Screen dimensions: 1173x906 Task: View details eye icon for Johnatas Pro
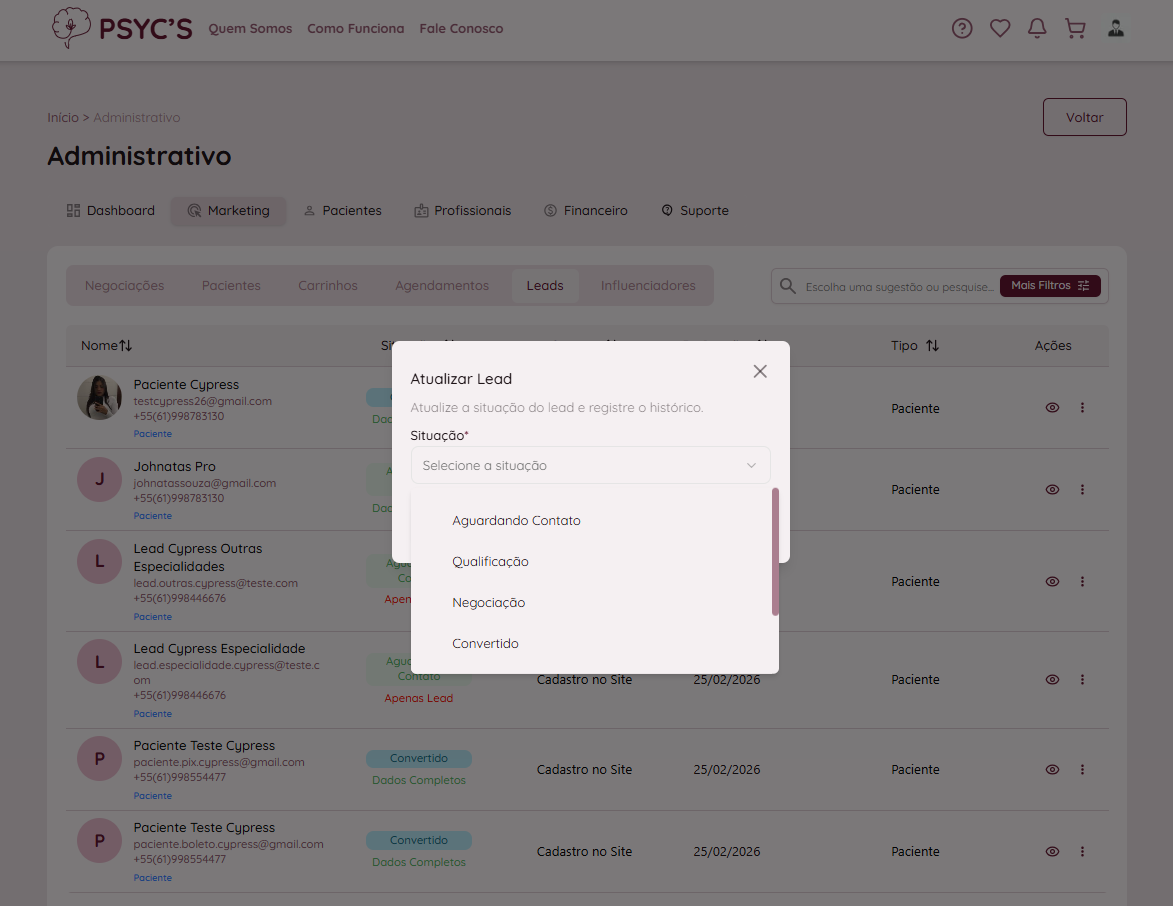pyautogui.click(x=1052, y=490)
